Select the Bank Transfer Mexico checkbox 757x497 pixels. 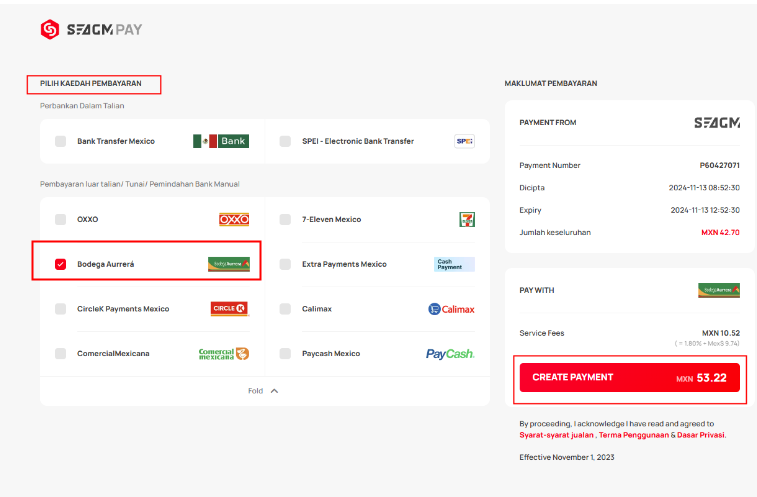[60, 141]
